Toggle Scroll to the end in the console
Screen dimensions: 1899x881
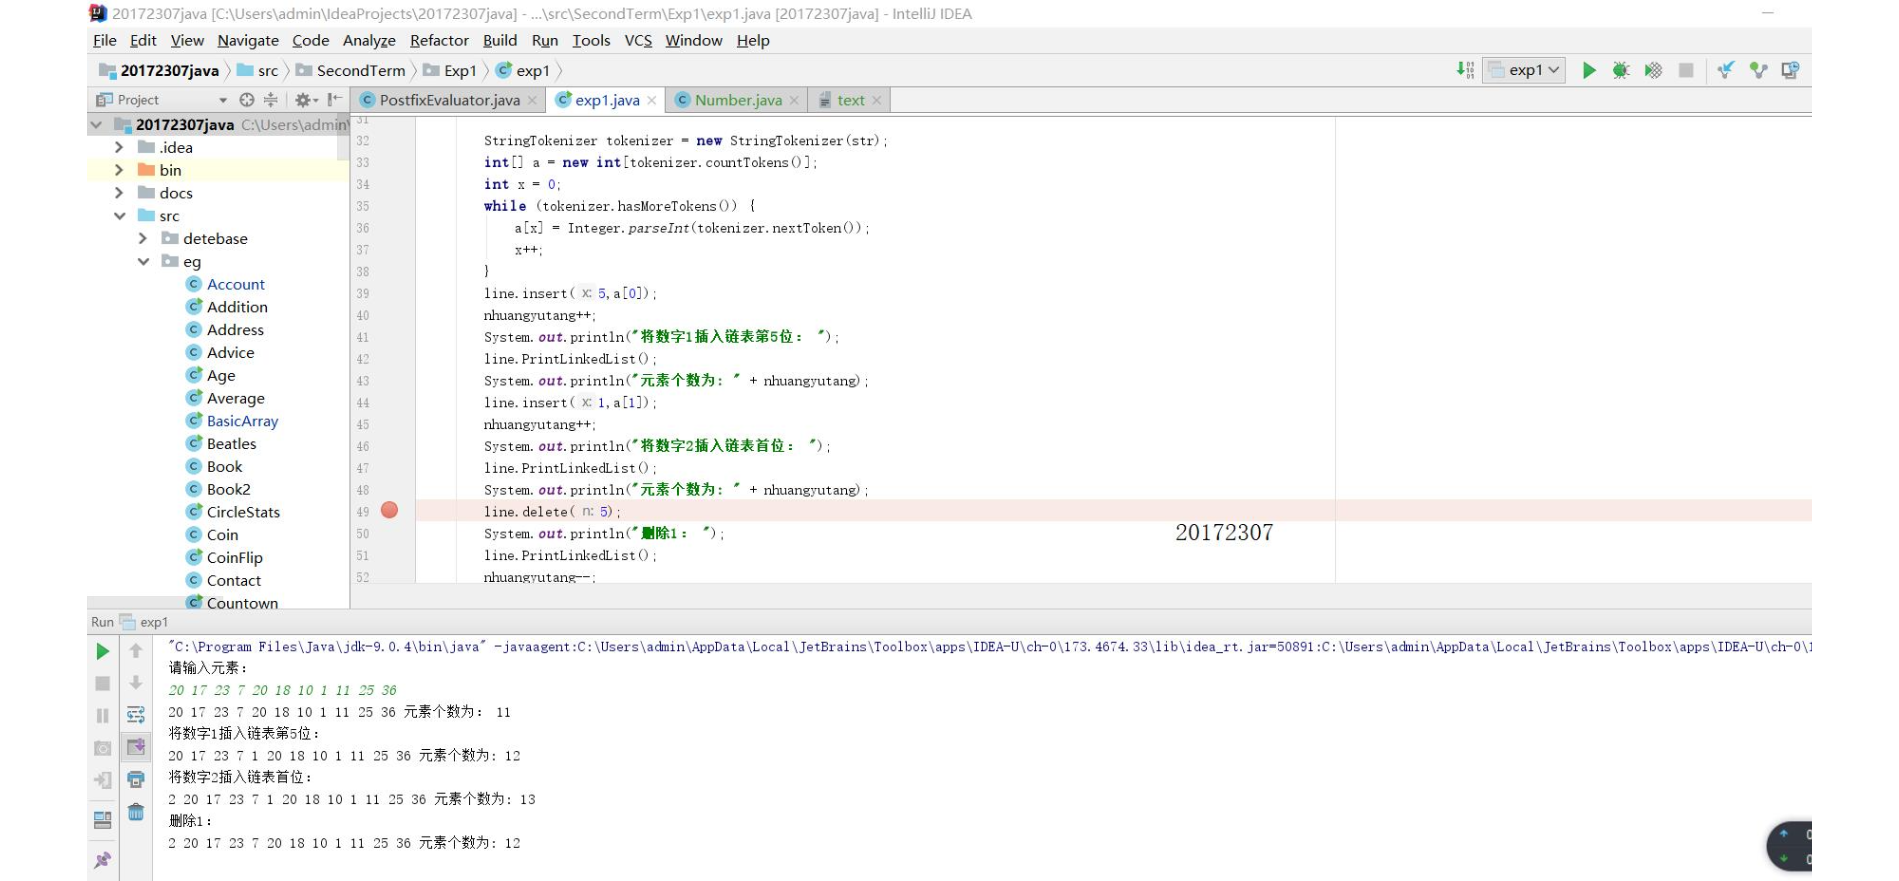136,747
